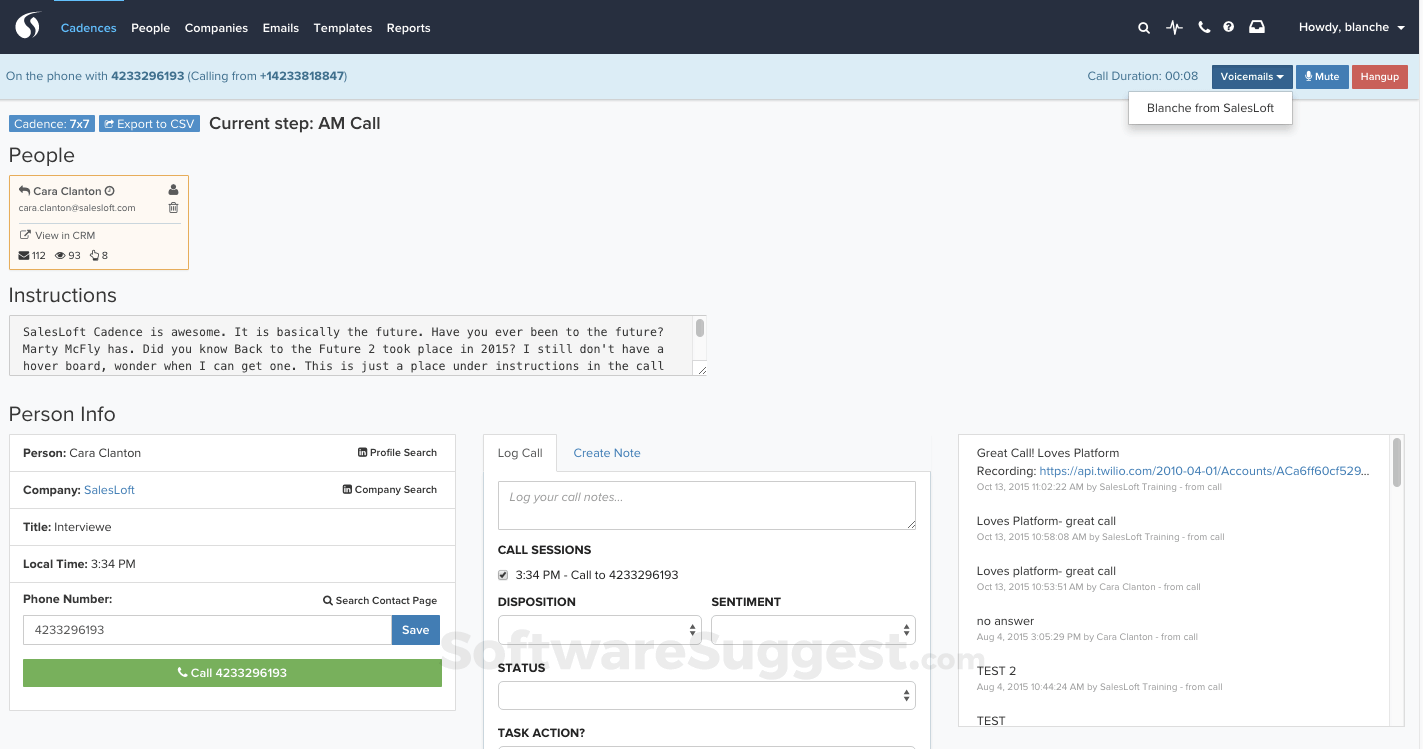Image resolution: width=1423 pixels, height=749 pixels.
Task: Open the Twilio recording link
Action: coord(1204,471)
